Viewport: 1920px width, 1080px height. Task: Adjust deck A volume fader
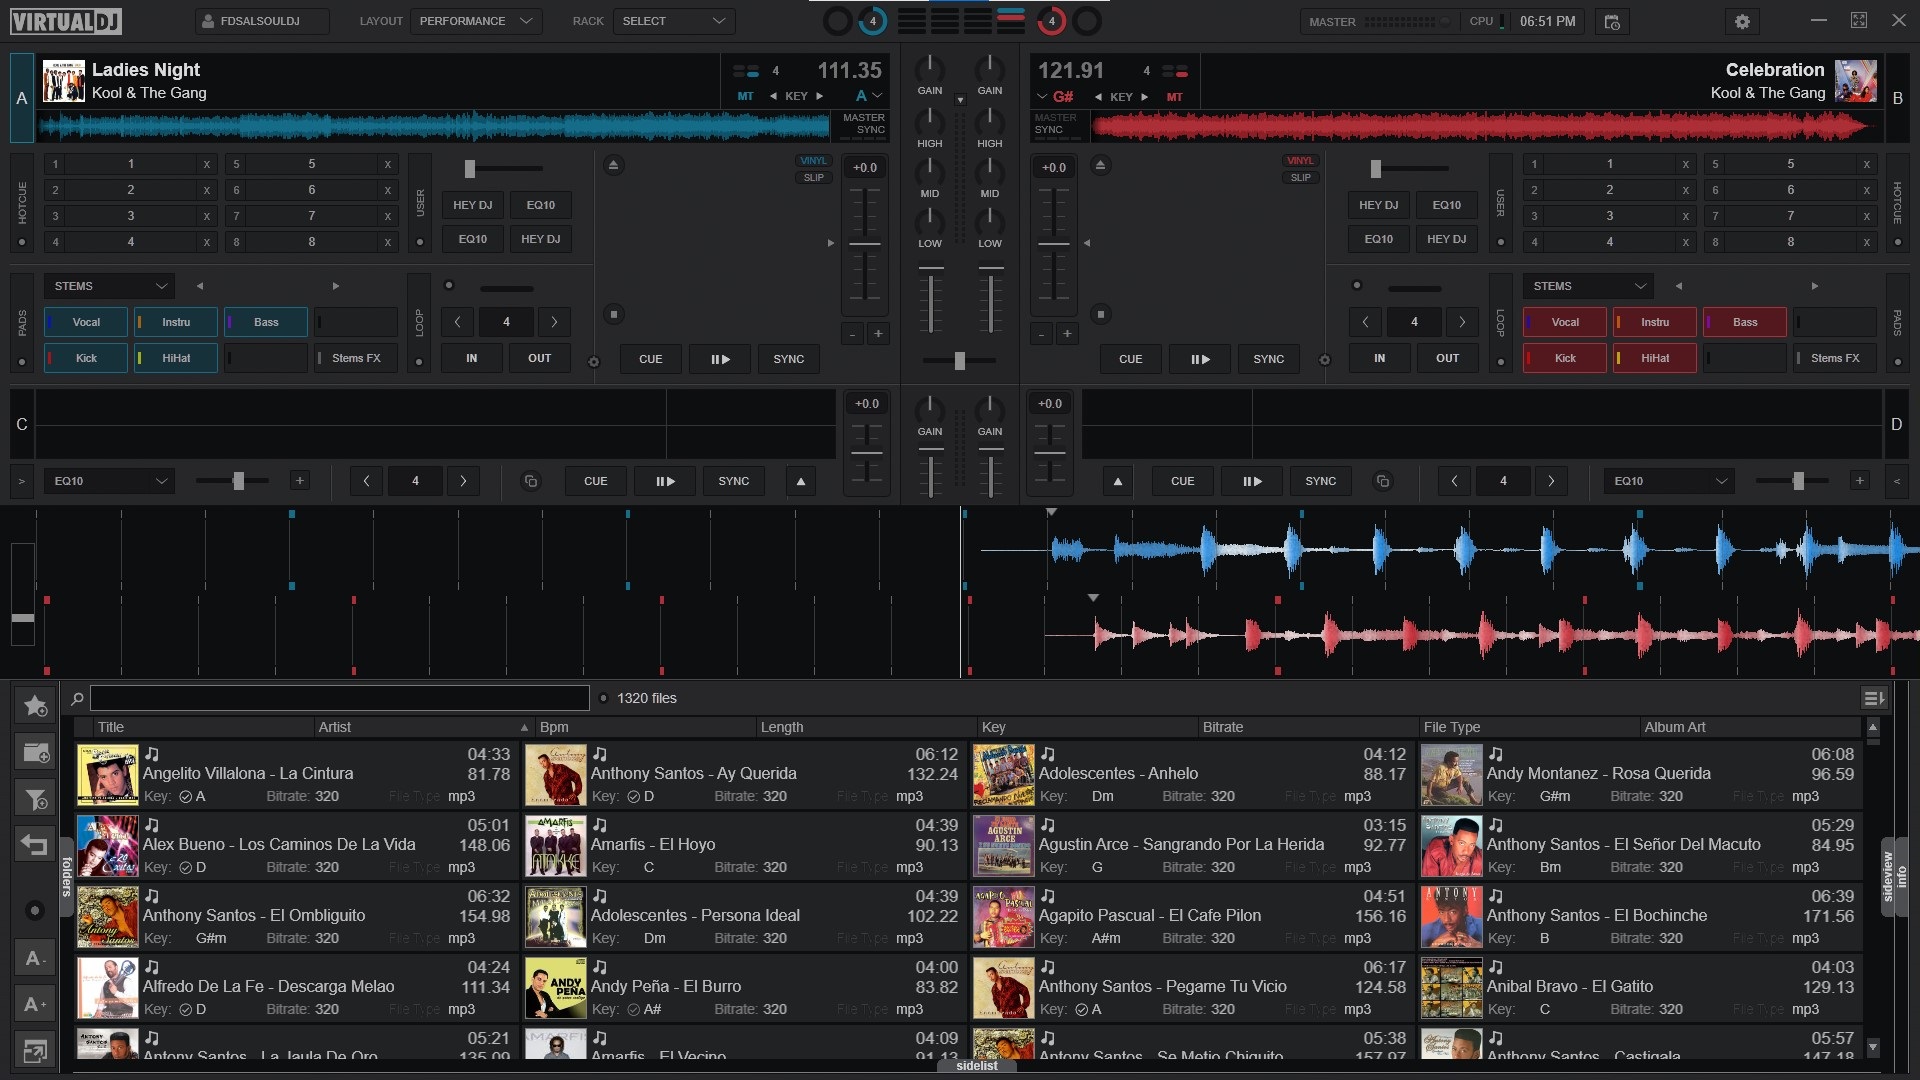pyautogui.click(x=930, y=300)
